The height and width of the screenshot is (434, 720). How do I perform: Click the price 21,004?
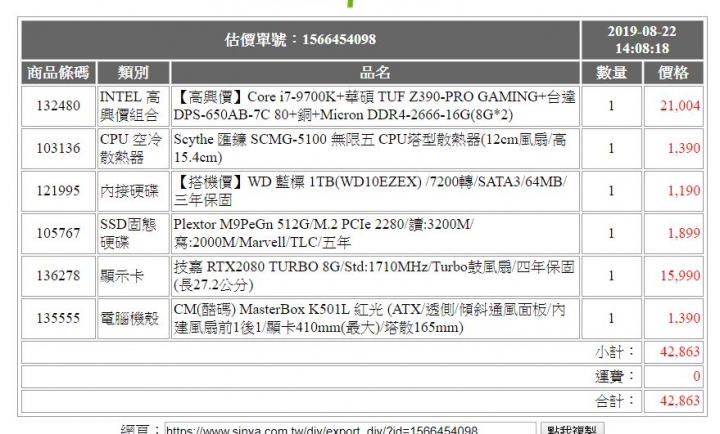pyautogui.click(x=680, y=106)
